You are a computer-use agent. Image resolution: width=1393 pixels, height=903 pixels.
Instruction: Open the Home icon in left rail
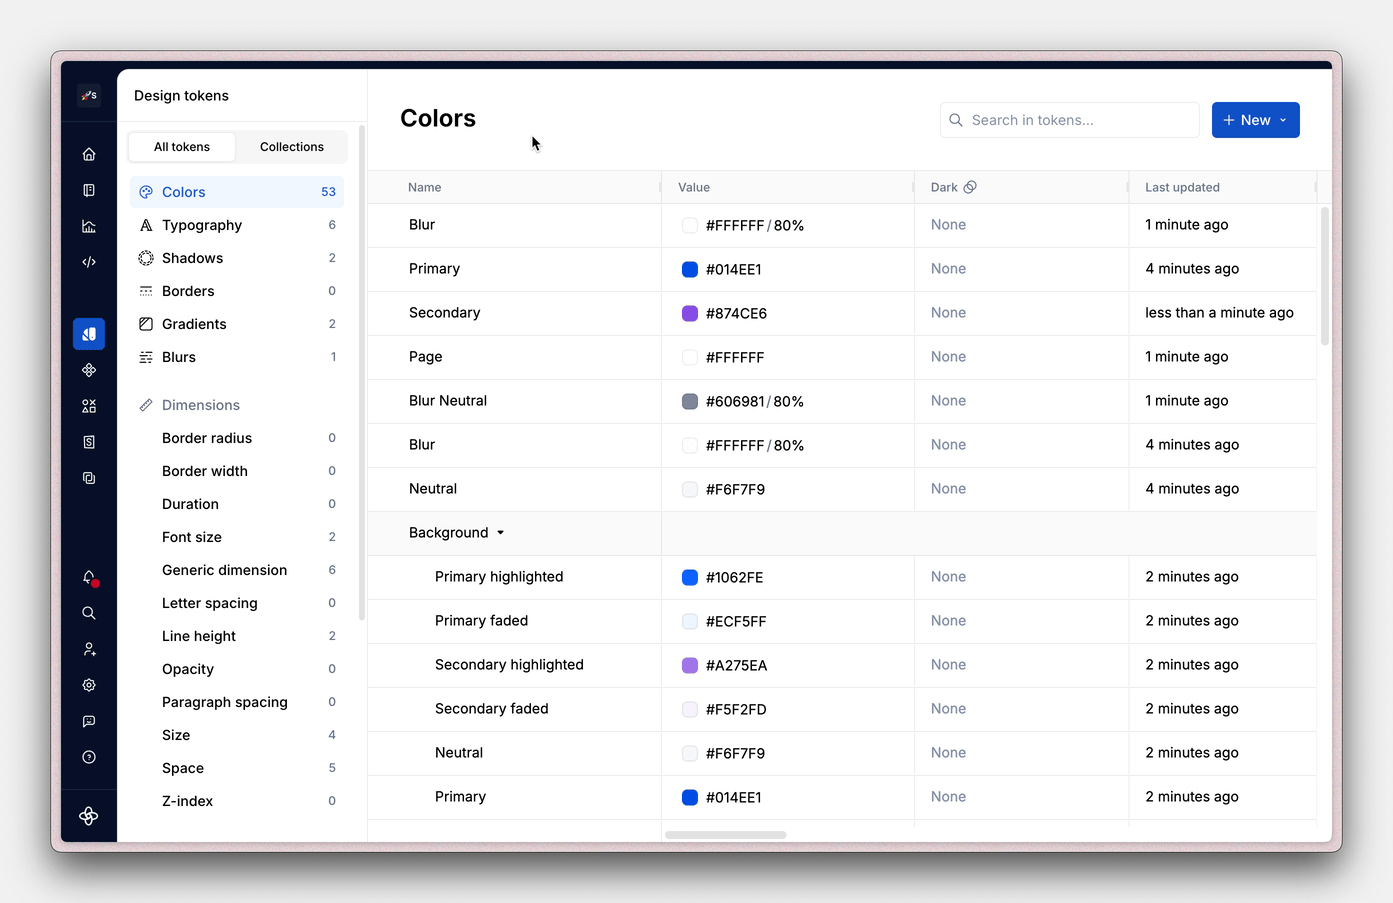click(x=89, y=154)
